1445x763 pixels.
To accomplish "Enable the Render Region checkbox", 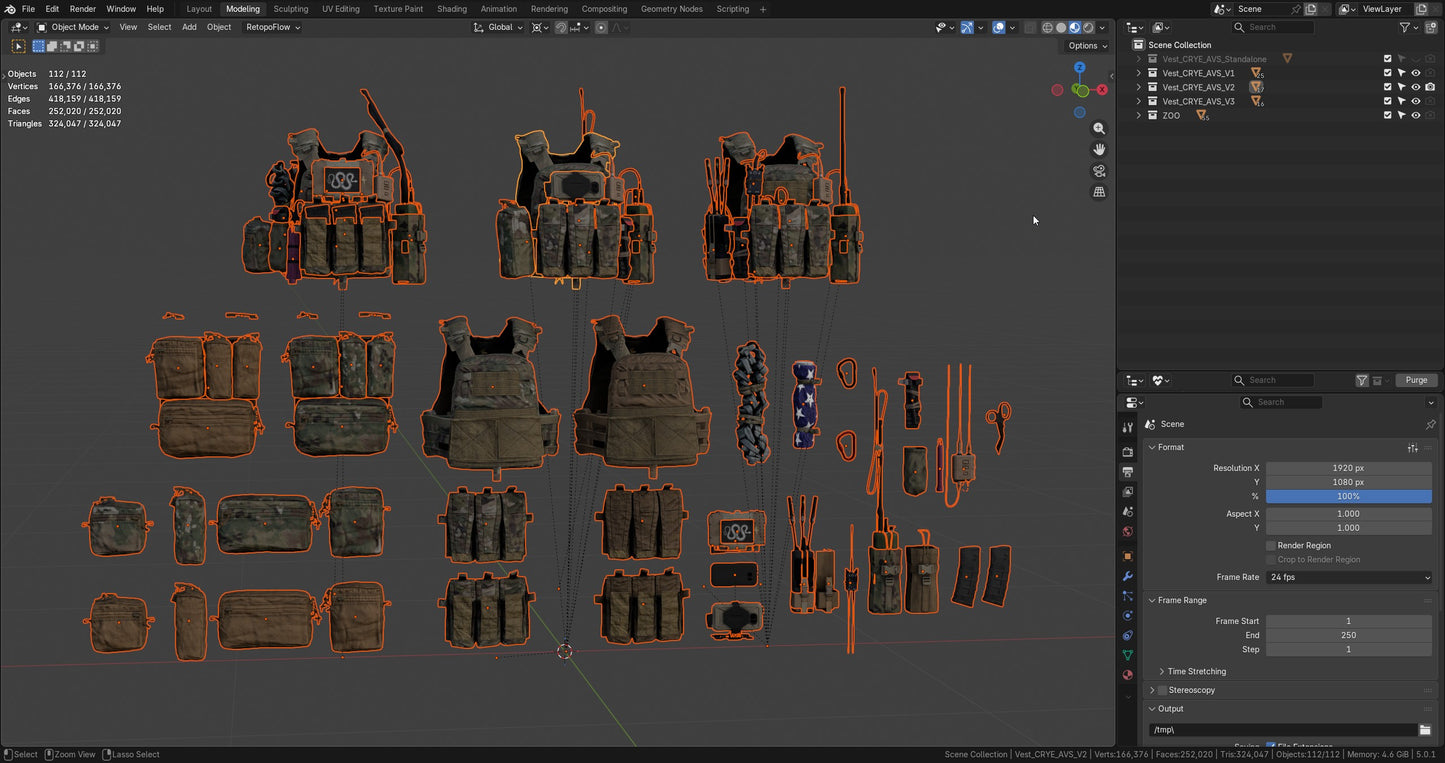I will click(x=1271, y=546).
